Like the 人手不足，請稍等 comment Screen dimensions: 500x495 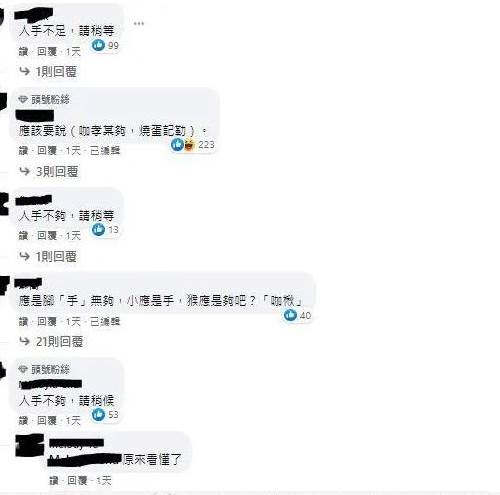[x=23, y=52]
